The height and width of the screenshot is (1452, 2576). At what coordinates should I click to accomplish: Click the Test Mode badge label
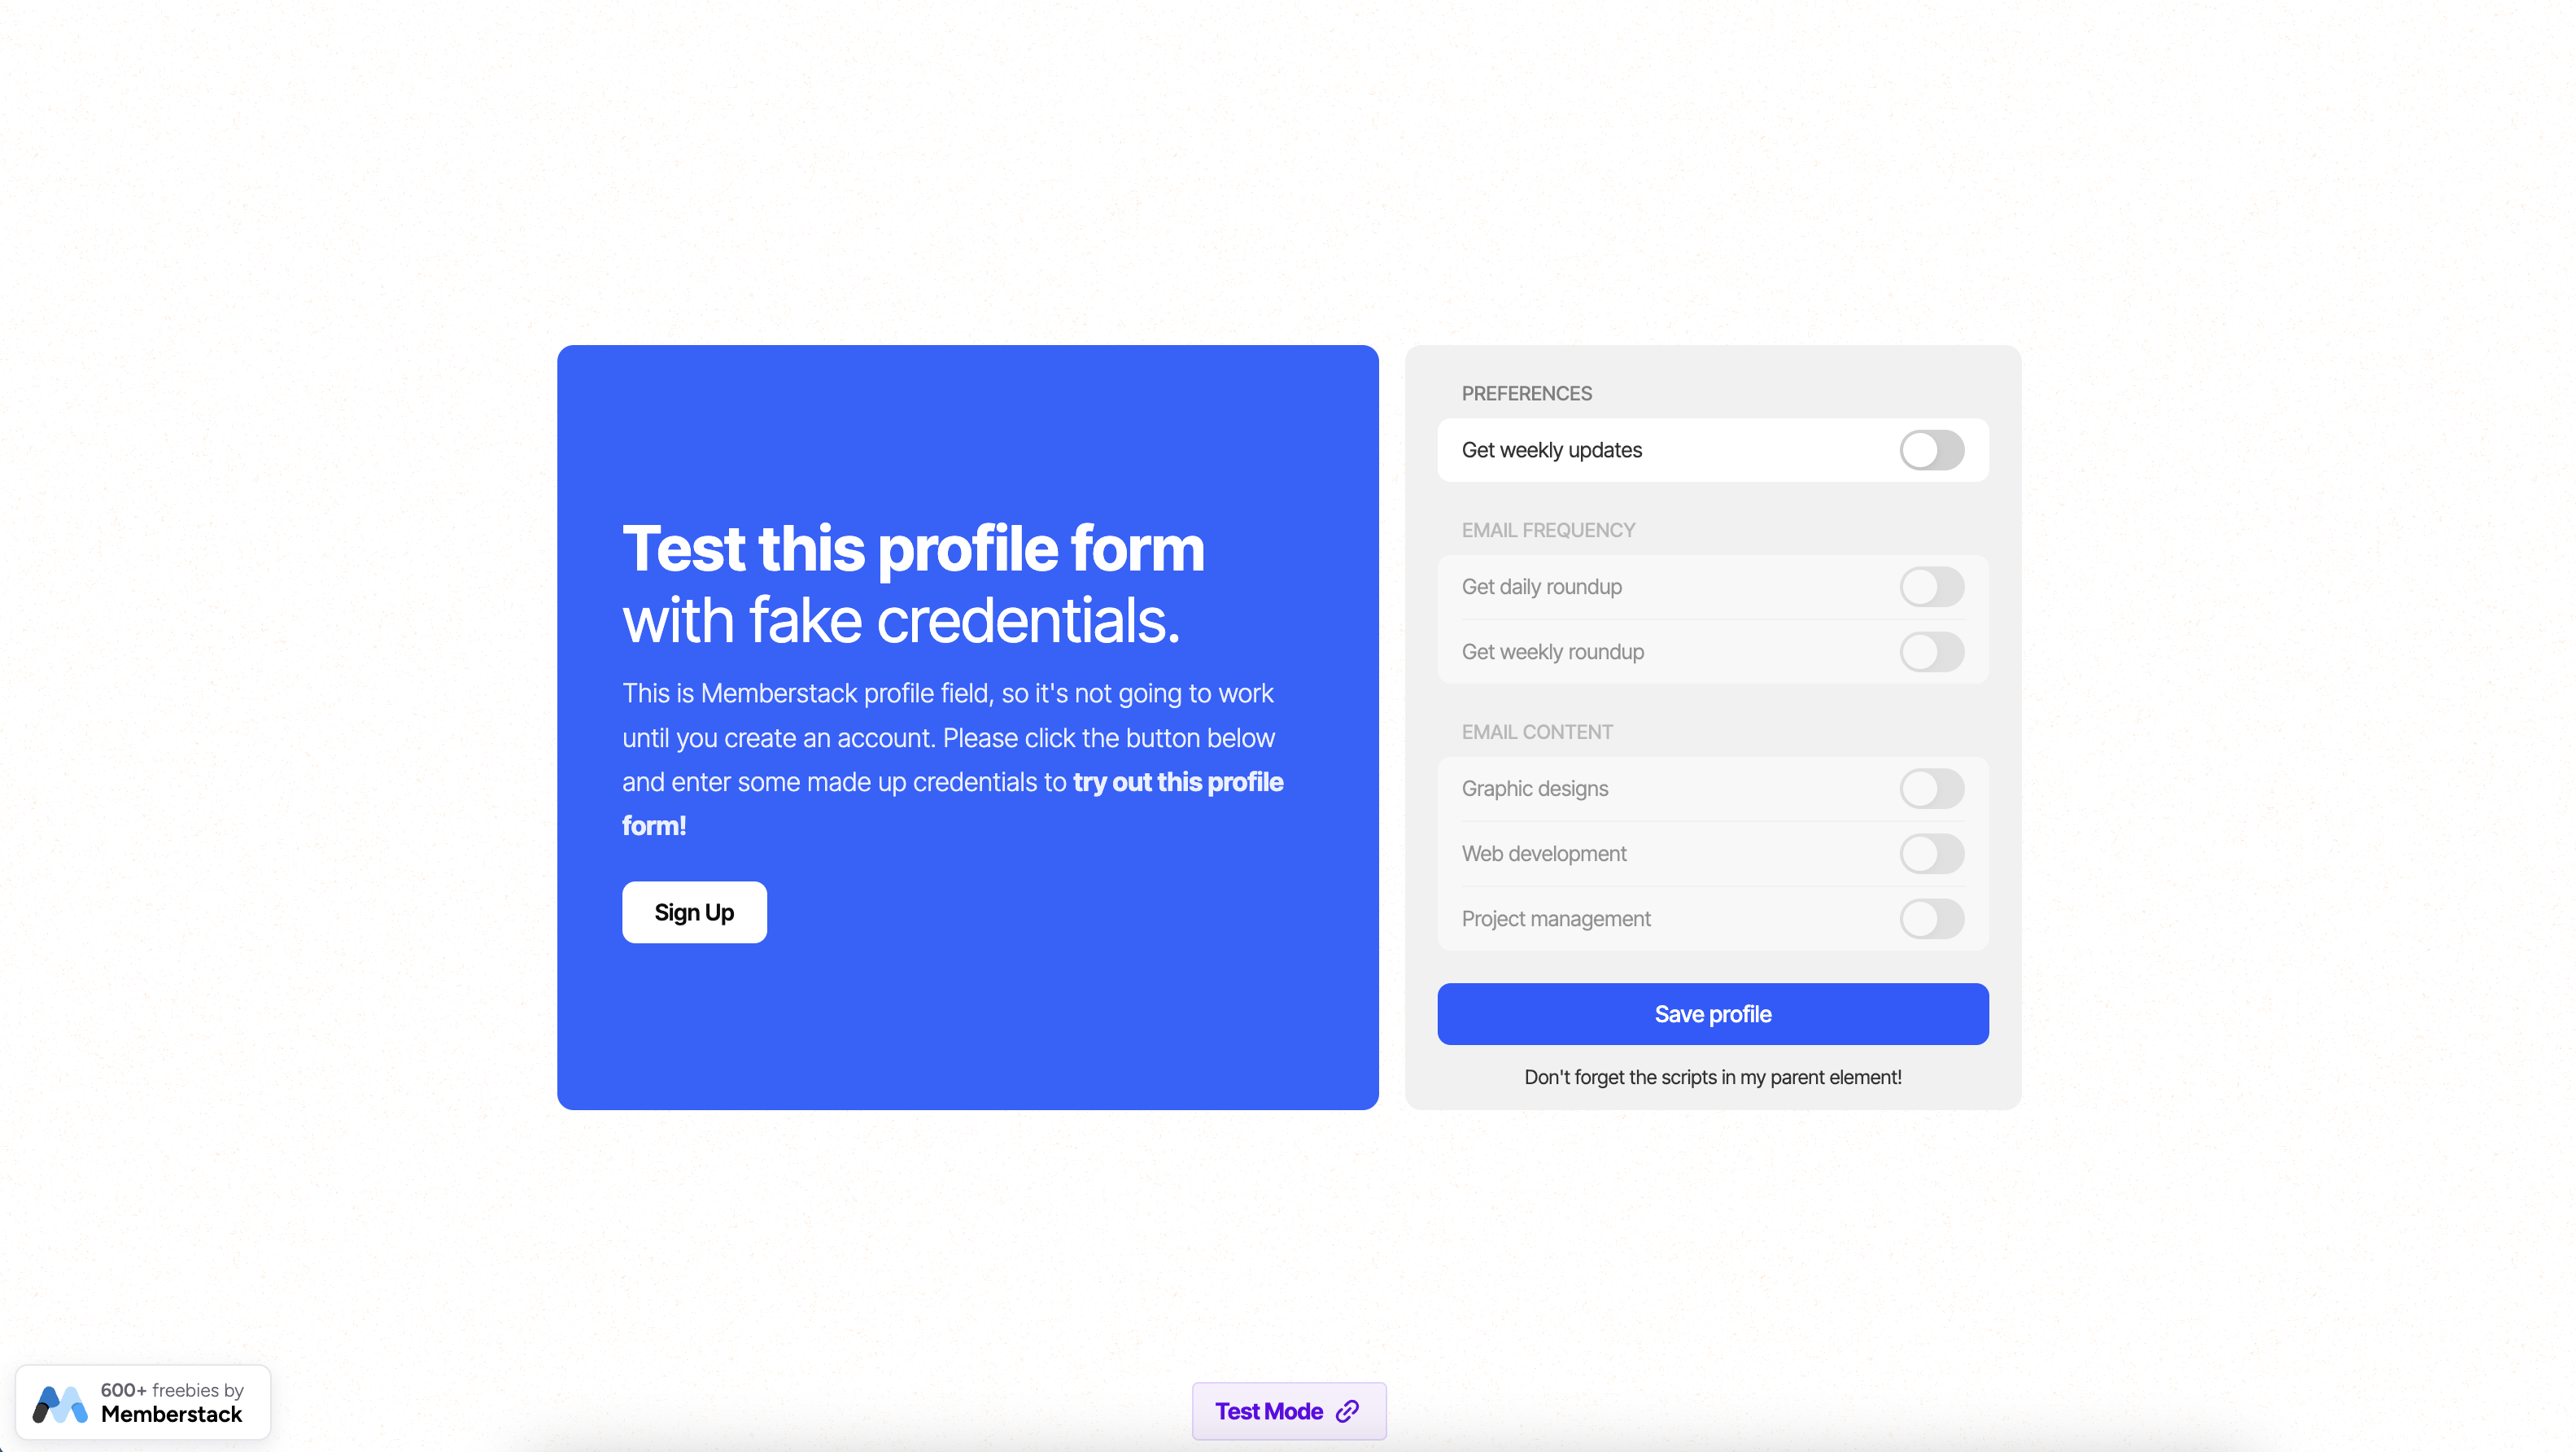[1268, 1411]
